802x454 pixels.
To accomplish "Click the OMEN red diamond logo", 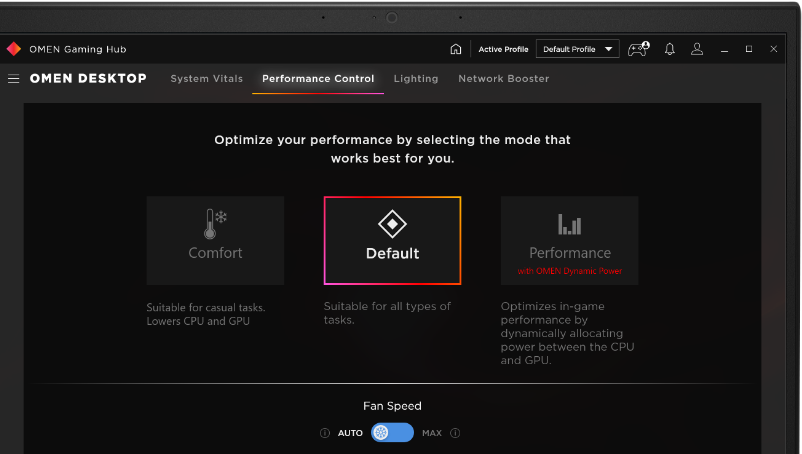I will 14,49.
